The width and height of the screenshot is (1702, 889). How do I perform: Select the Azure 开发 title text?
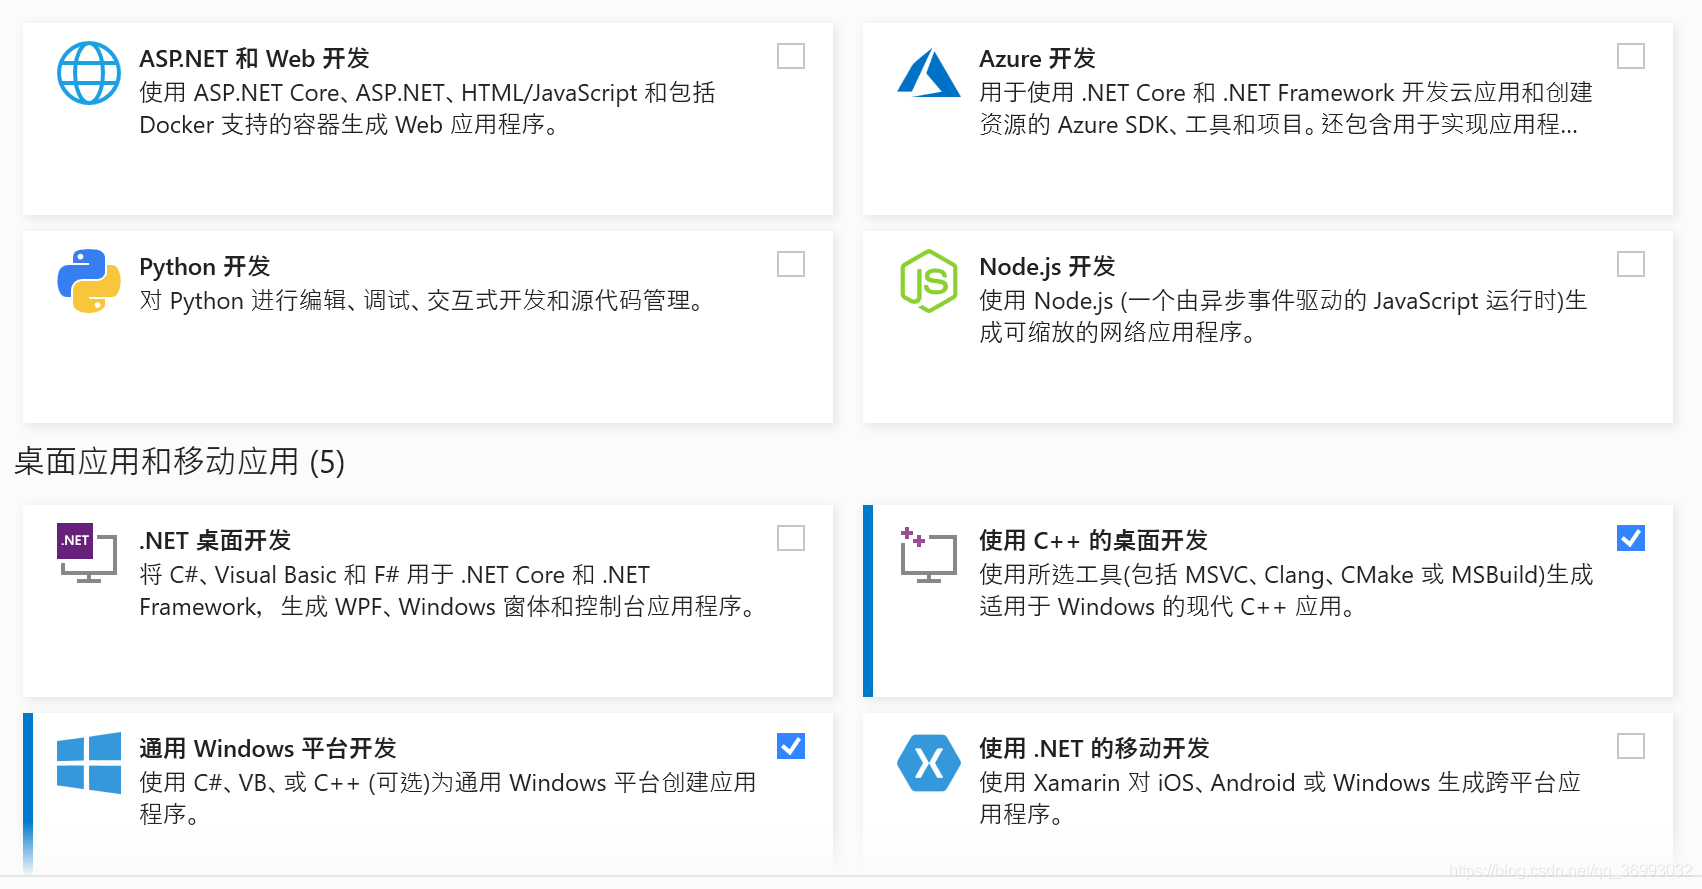click(1037, 59)
